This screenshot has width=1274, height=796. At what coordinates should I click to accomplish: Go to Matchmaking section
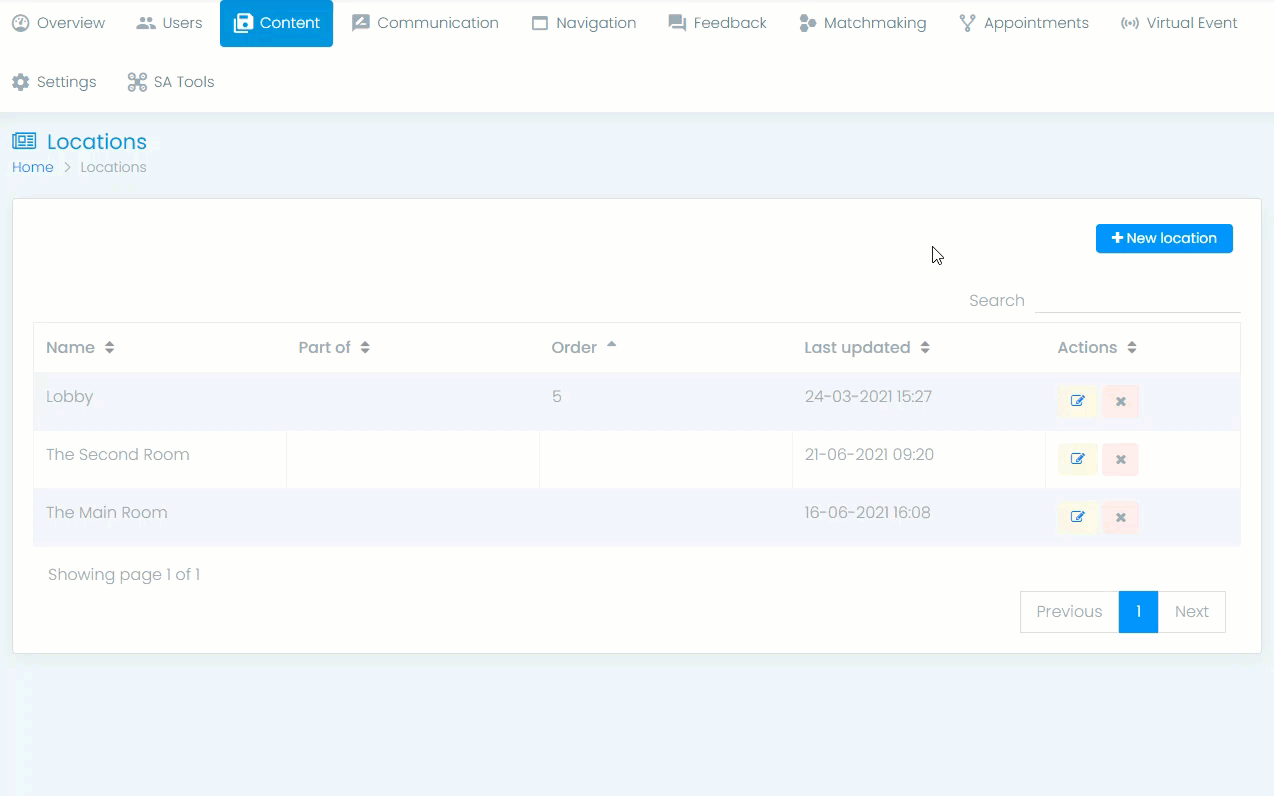point(863,23)
